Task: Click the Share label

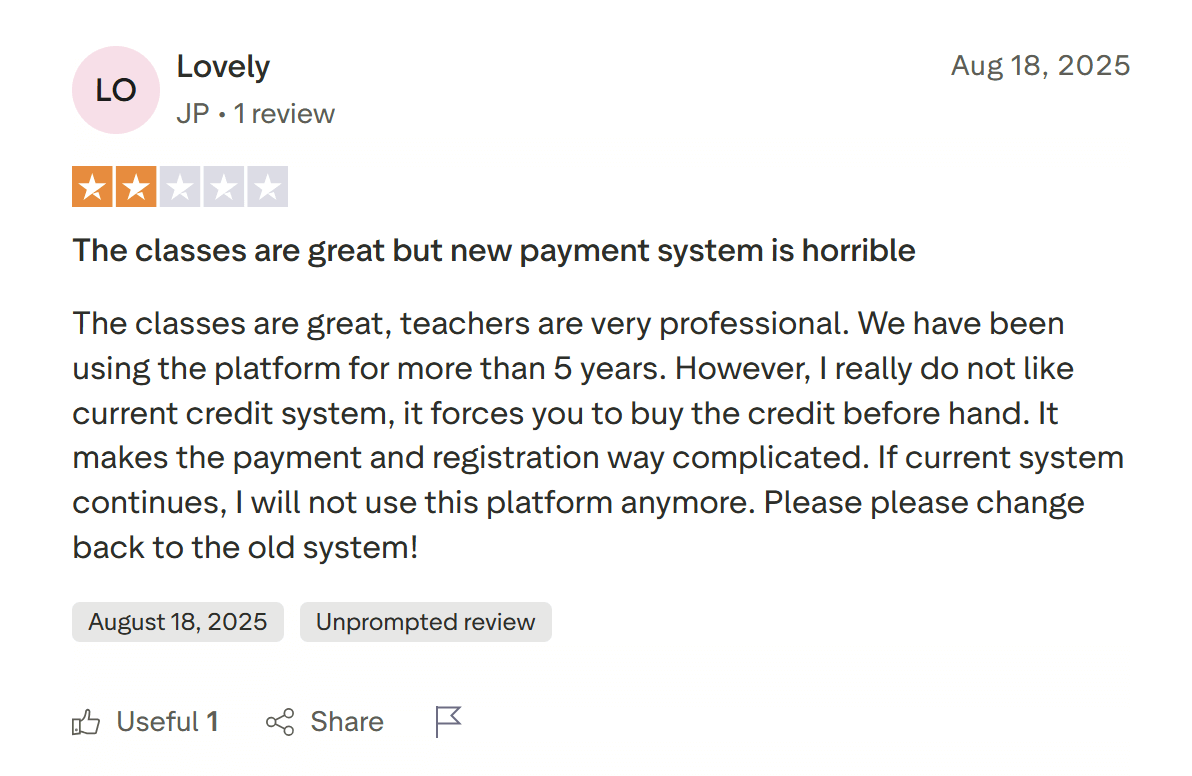Action: coord(346,722)
